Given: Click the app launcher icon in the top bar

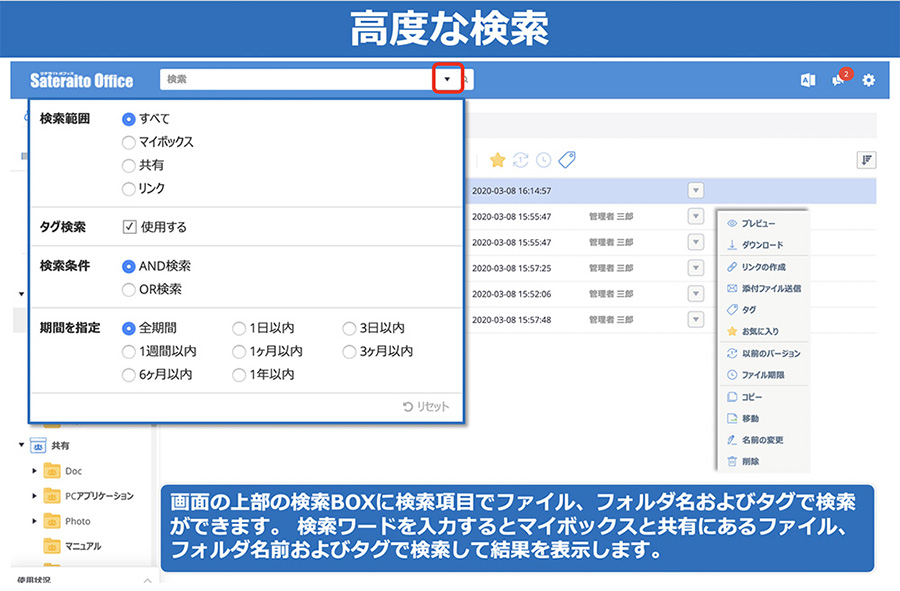Looking at the screenshot, I should click(808, 80).
